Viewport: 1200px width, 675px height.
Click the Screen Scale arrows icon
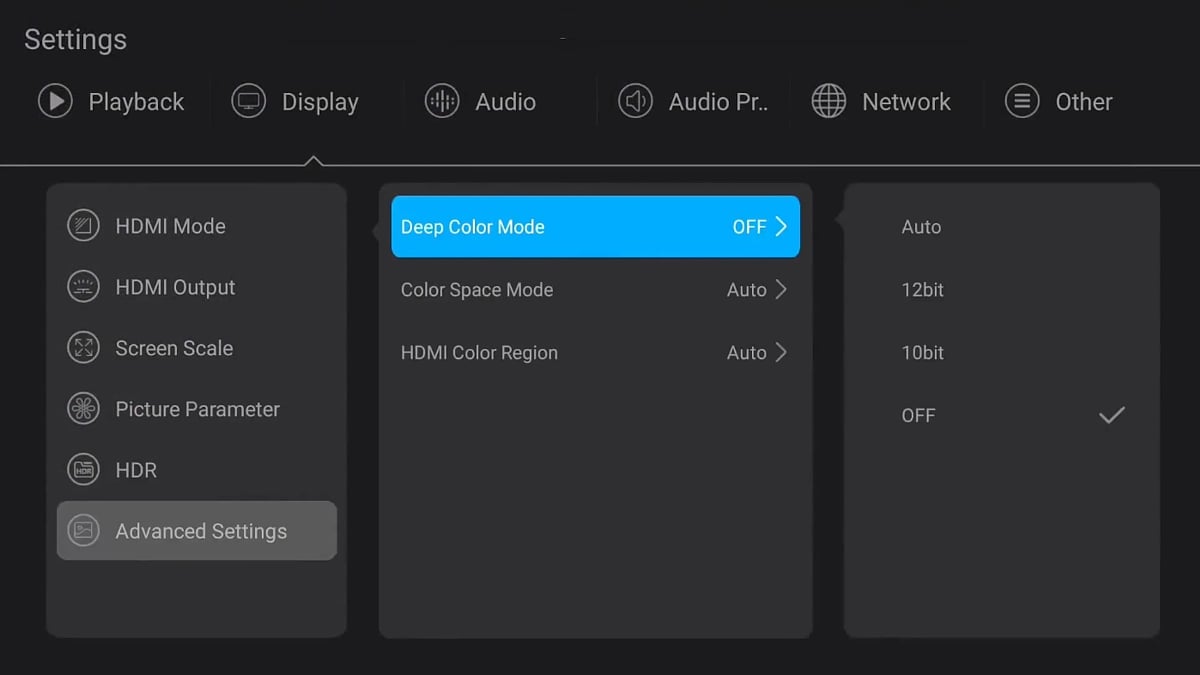(x=83, y=348)
